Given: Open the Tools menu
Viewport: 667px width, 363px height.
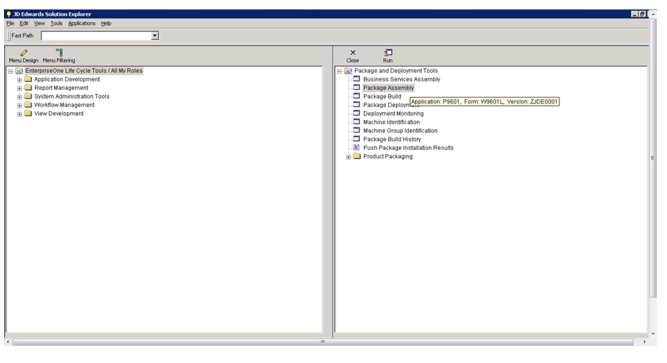Looking at the screenshot, I should tap(57, 23).
